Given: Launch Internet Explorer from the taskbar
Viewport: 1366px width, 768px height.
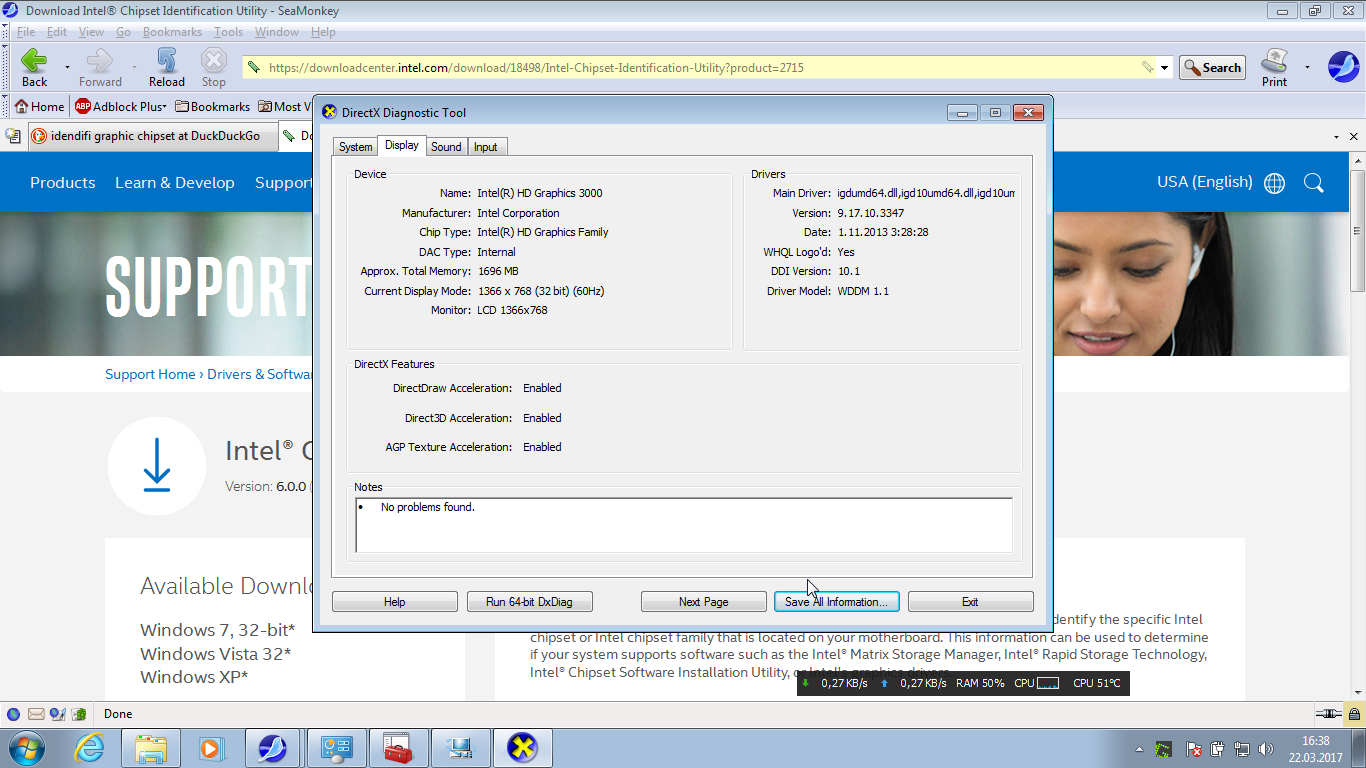Looking at the screenshot, I should tap(90, 748).
